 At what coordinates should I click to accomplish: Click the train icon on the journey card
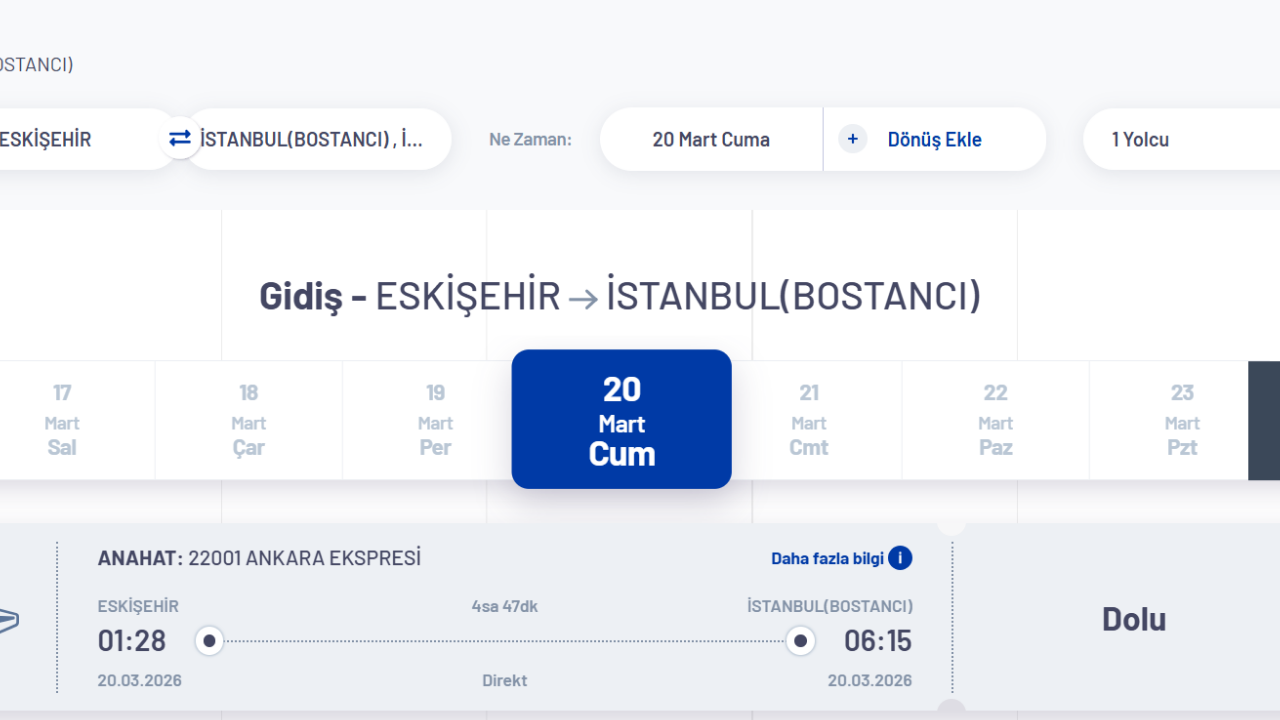point(5,620)
